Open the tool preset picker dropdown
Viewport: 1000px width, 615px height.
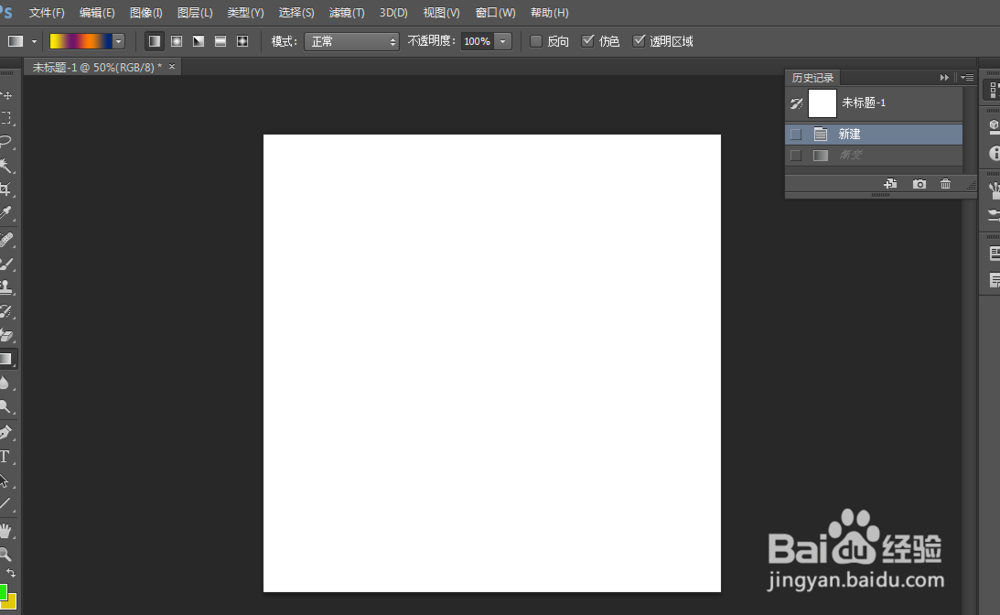click(x=34, y=41)
